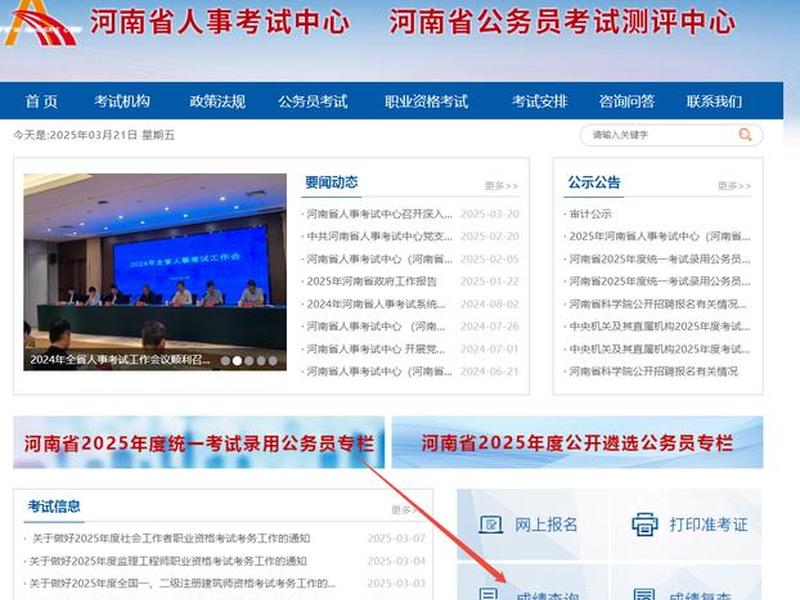Viewport: 800px width, 600px height.
Task: Open 咨询问答 navigation item
Action: pos(627,102)
